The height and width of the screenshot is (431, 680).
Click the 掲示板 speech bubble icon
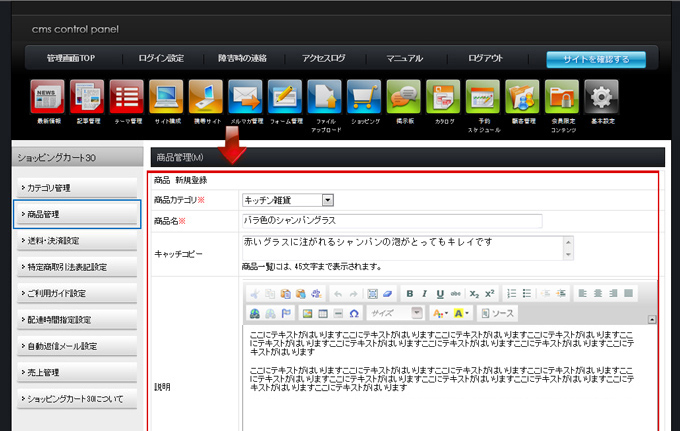403,98
